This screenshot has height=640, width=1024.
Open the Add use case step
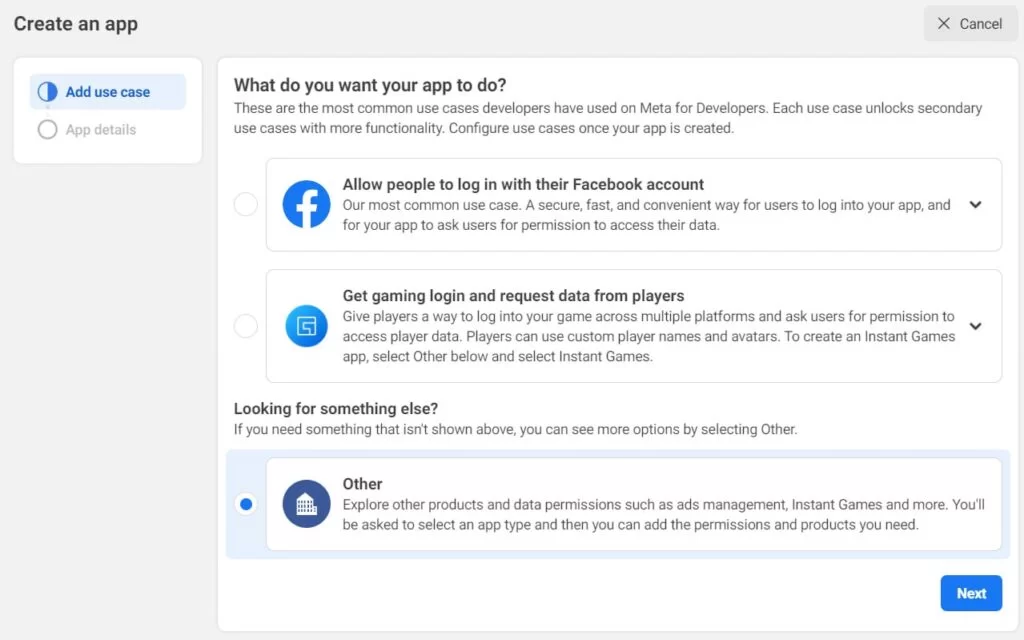pyautogui.click(x=108, y=91)
